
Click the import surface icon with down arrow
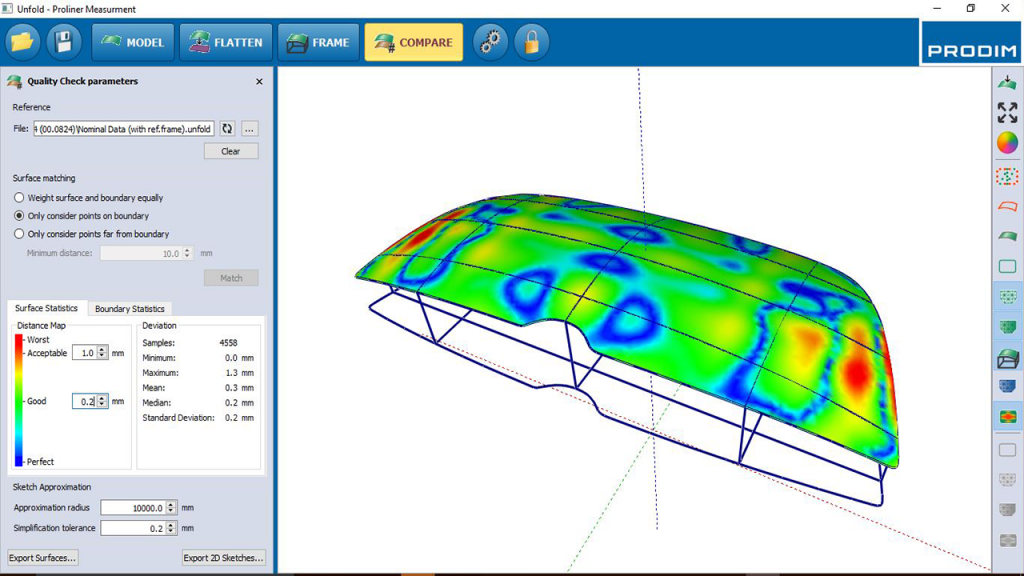1007,82
